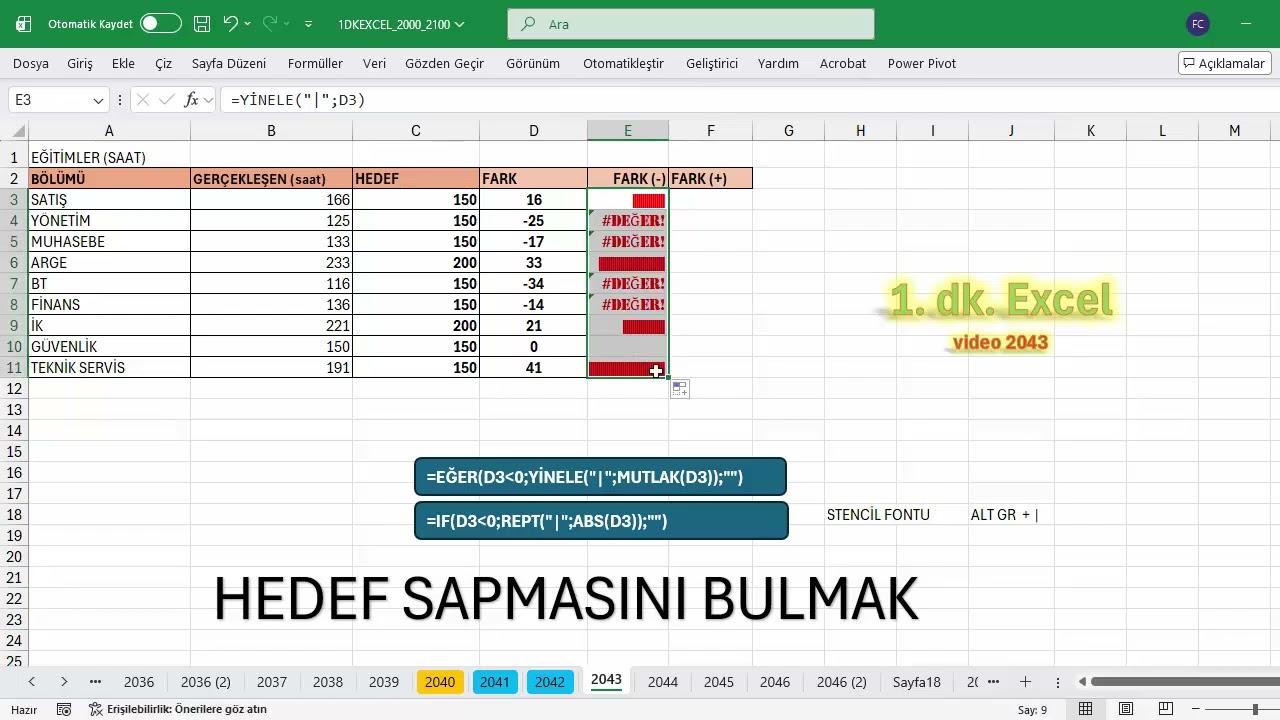Click the add new sheet plus icon
Image resolution: width=1280 pixels, height=720 pixels.
pos(1025,682)
